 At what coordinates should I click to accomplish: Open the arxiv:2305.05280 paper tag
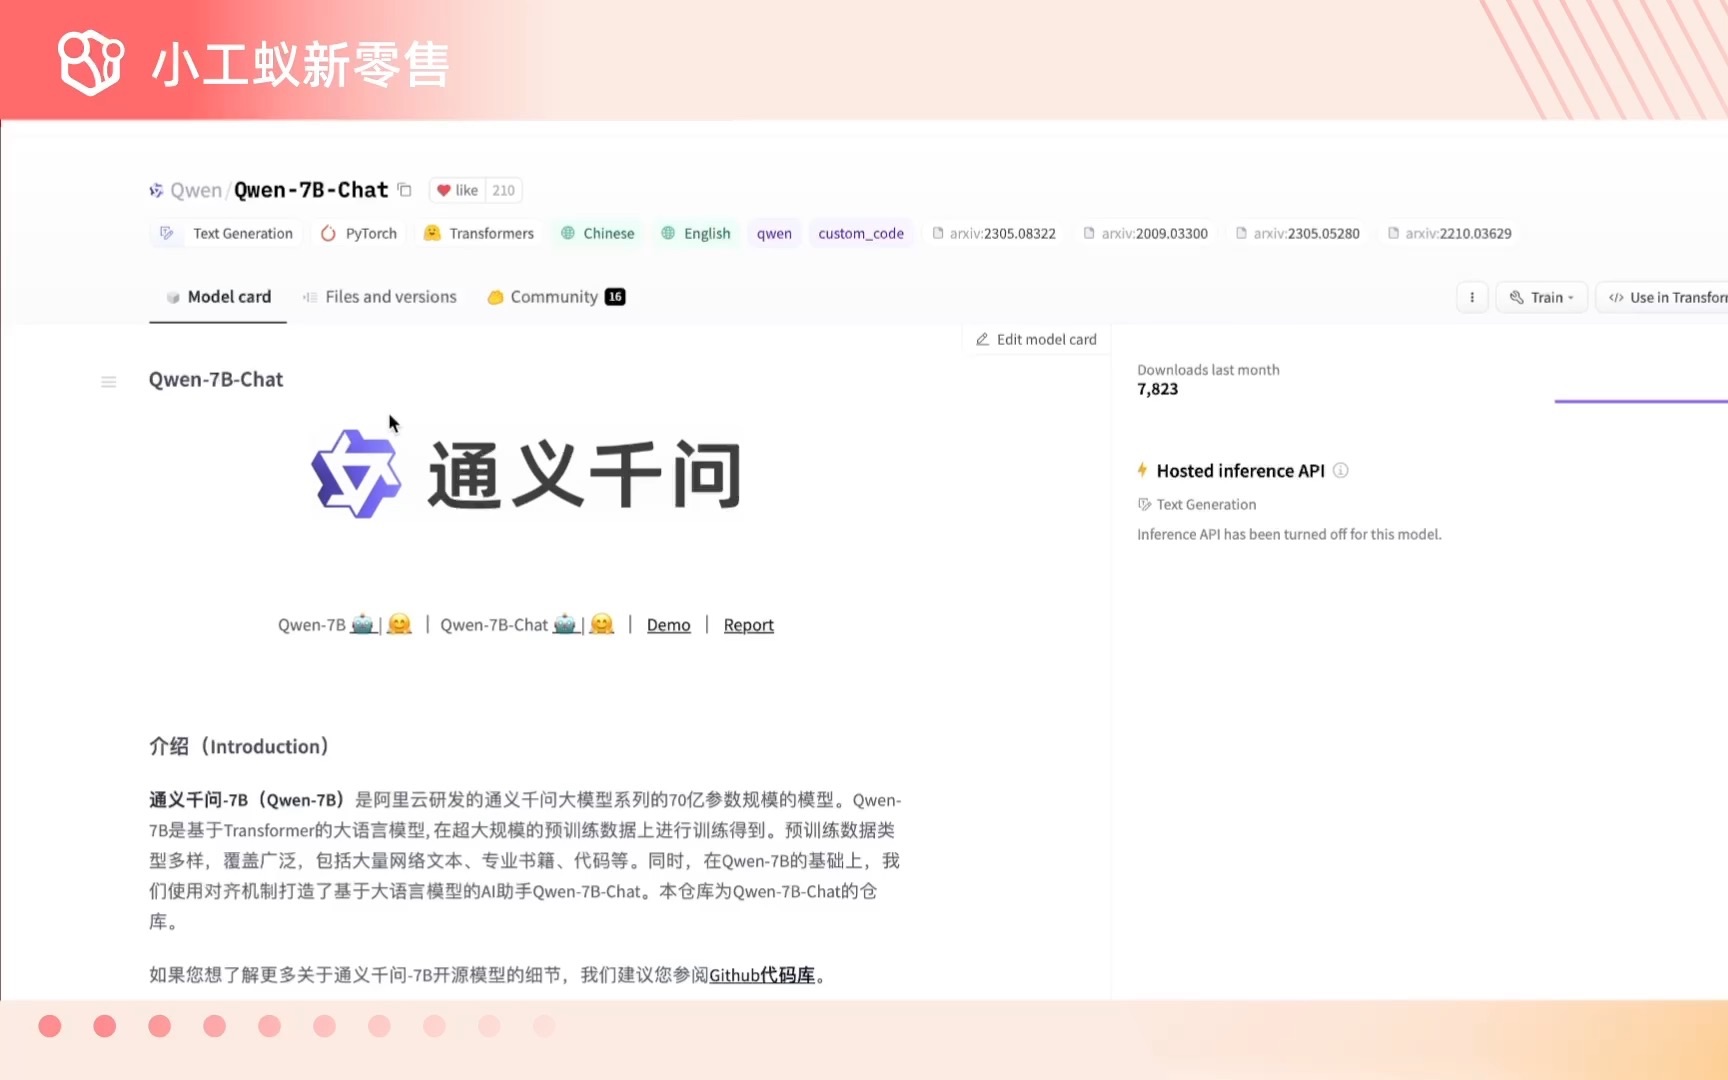pos(1298,233)
